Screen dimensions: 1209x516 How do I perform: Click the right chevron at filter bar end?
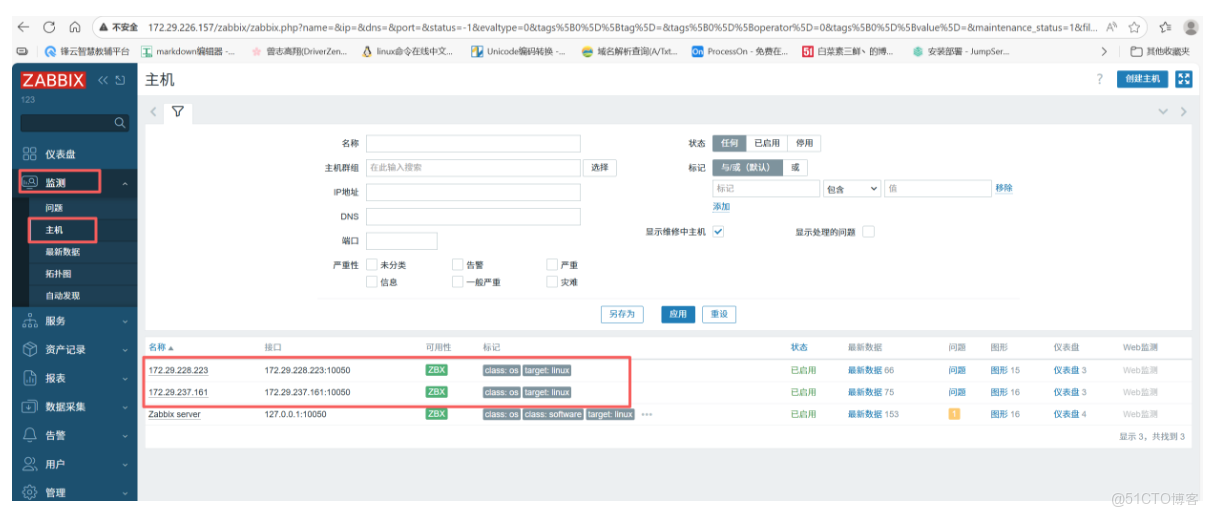[1184, 111]
